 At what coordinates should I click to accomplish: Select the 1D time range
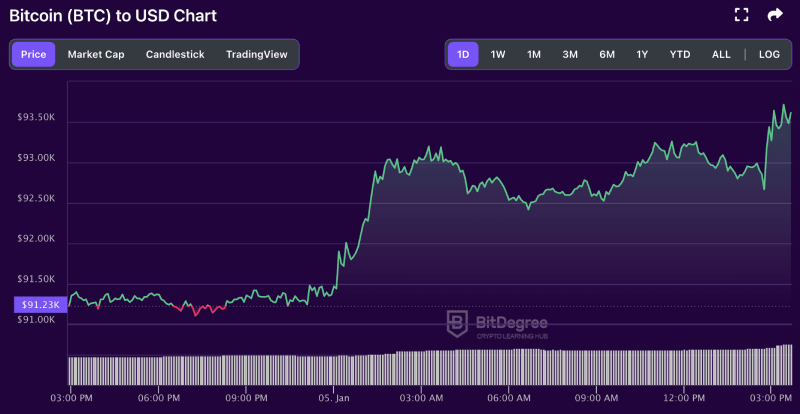[x=463, y=55]
